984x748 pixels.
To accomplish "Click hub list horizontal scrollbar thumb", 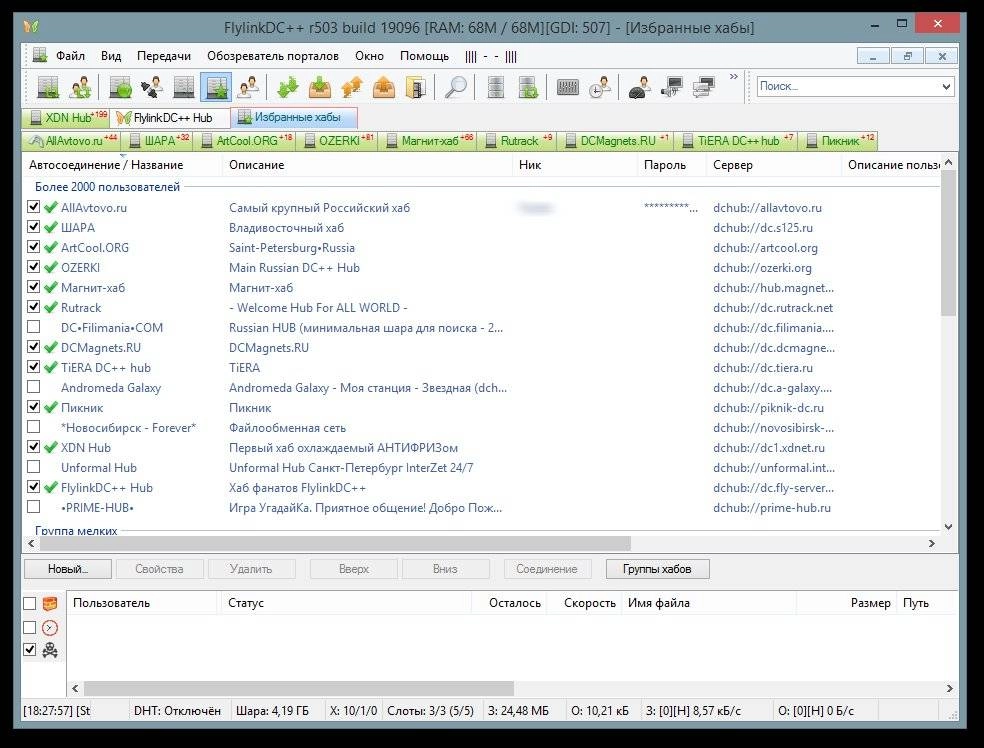I will [336, 543].
